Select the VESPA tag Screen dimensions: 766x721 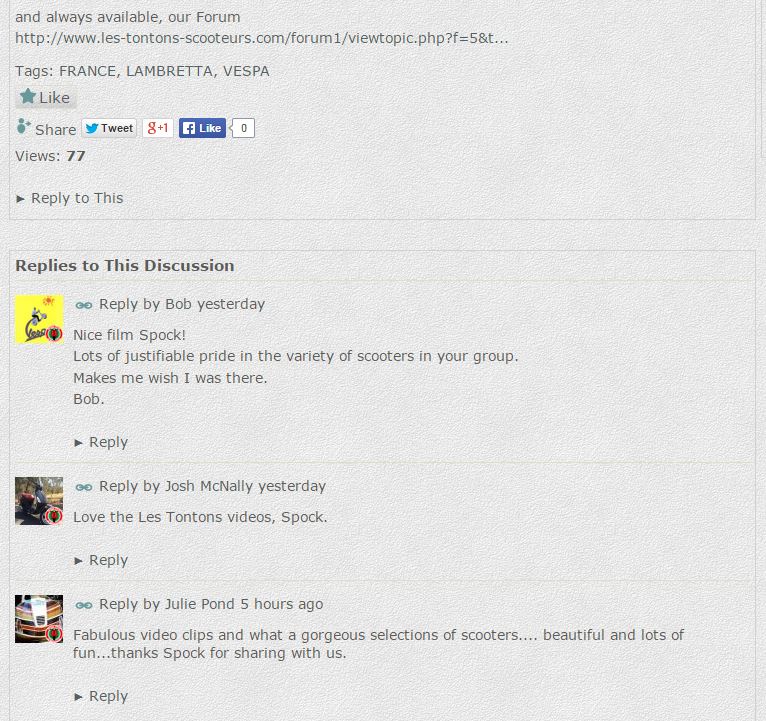click(246, 71)
